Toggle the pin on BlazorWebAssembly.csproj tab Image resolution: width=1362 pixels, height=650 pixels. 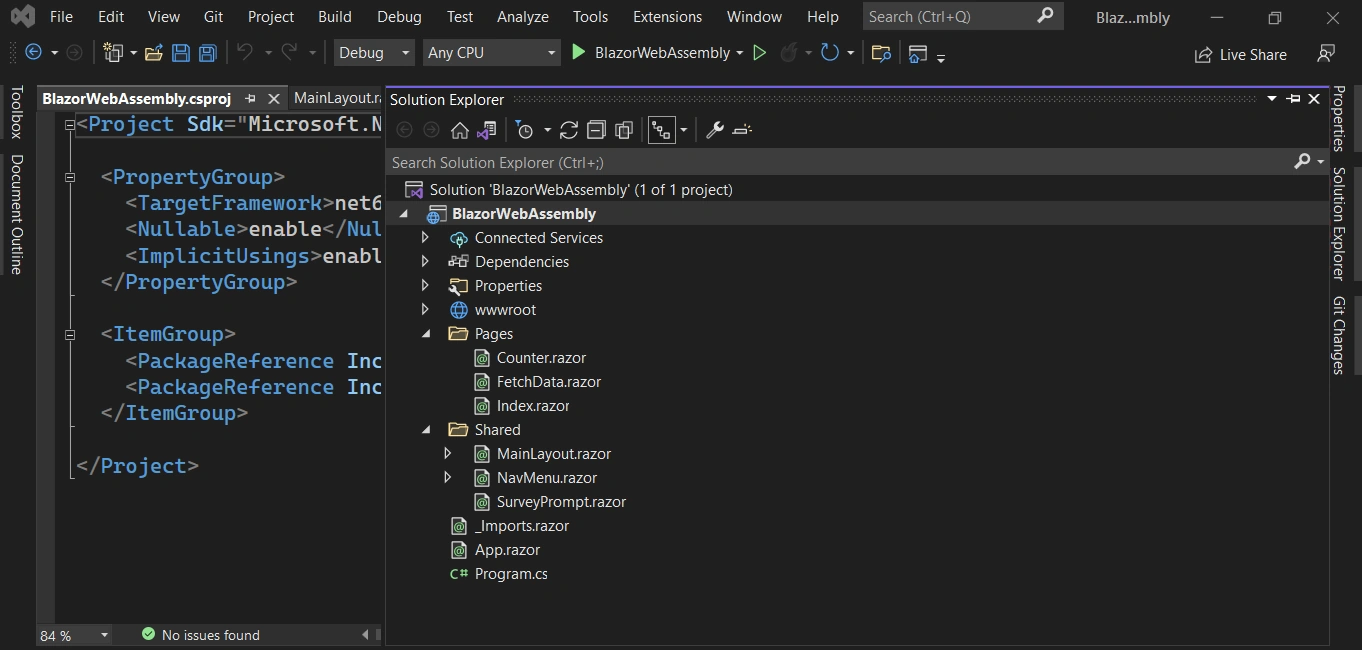(x=250, y=99)
